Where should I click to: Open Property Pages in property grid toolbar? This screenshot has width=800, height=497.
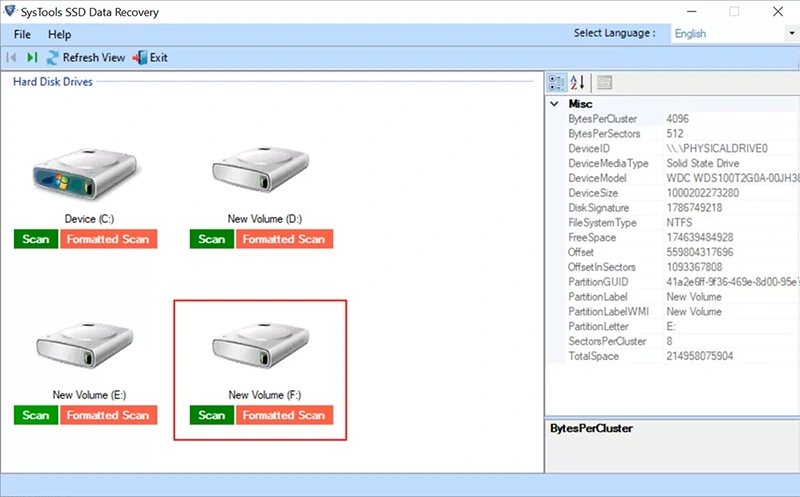[605, 82]
